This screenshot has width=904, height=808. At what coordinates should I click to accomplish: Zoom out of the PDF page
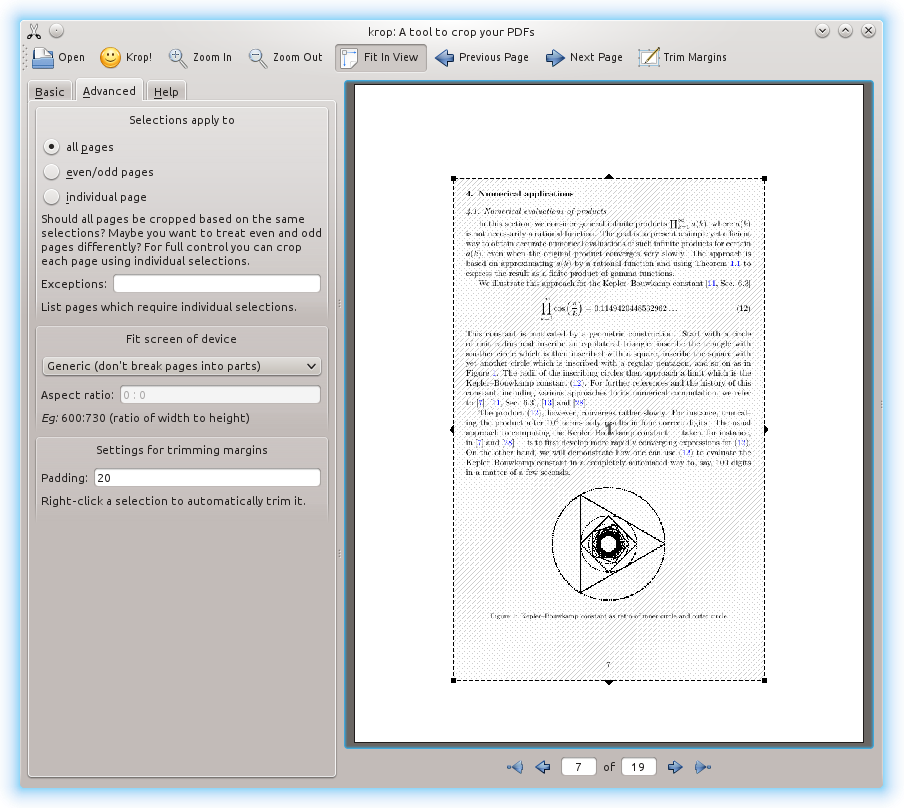click(x=285, y=58)
